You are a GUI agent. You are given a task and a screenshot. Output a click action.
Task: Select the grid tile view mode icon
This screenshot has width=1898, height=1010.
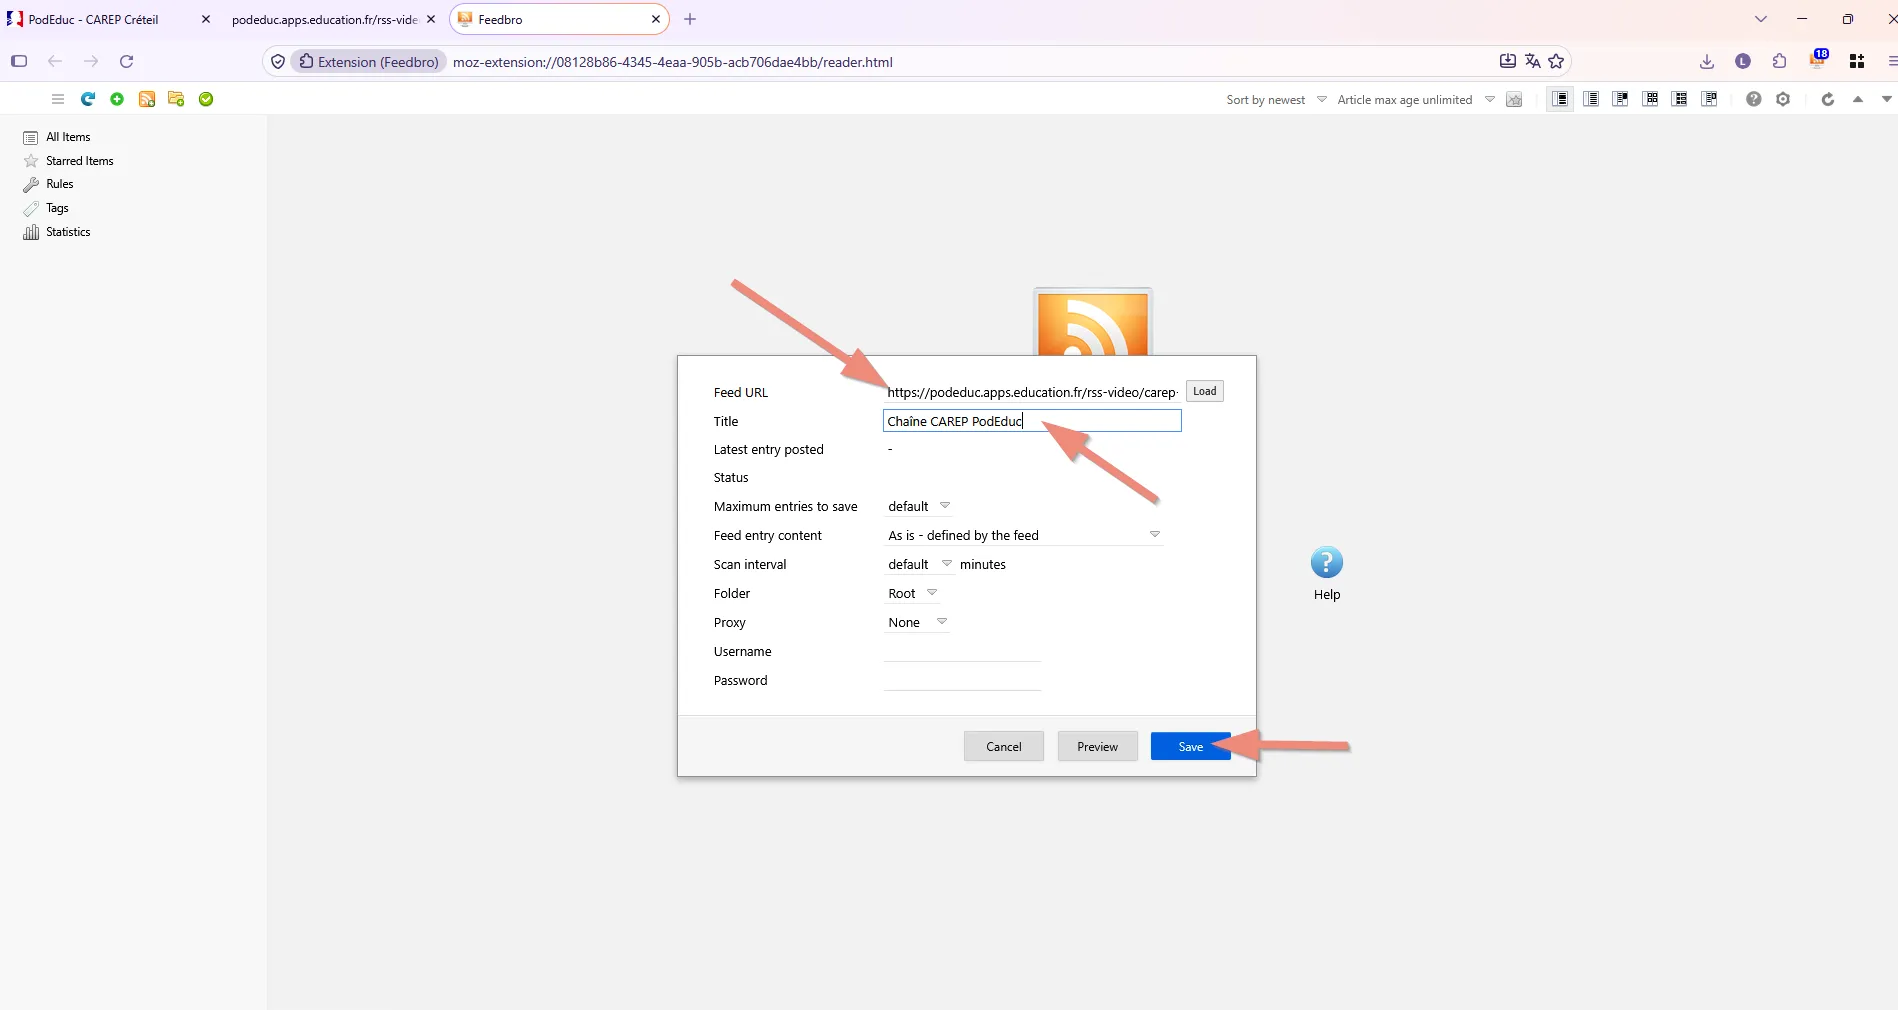click(1651, 99)
